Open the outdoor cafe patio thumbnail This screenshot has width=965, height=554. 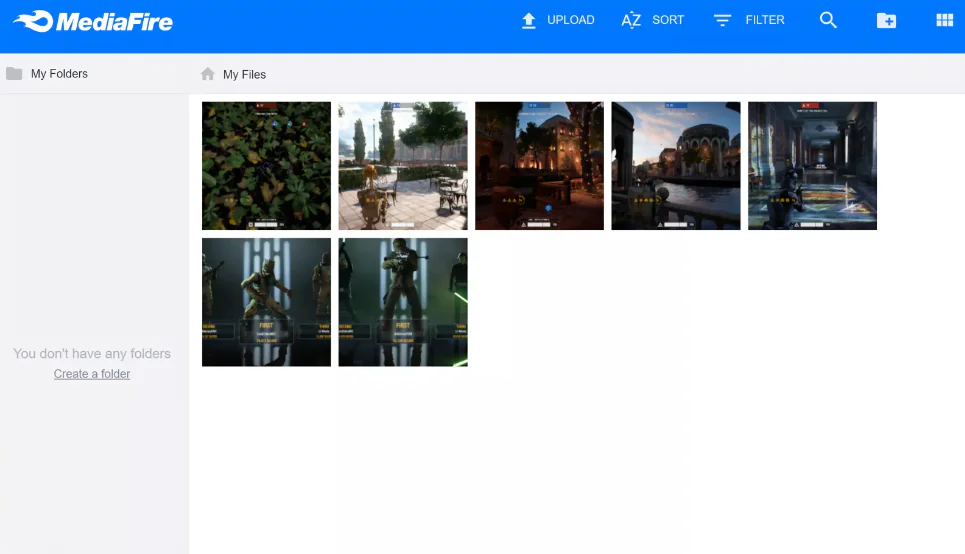403,166
